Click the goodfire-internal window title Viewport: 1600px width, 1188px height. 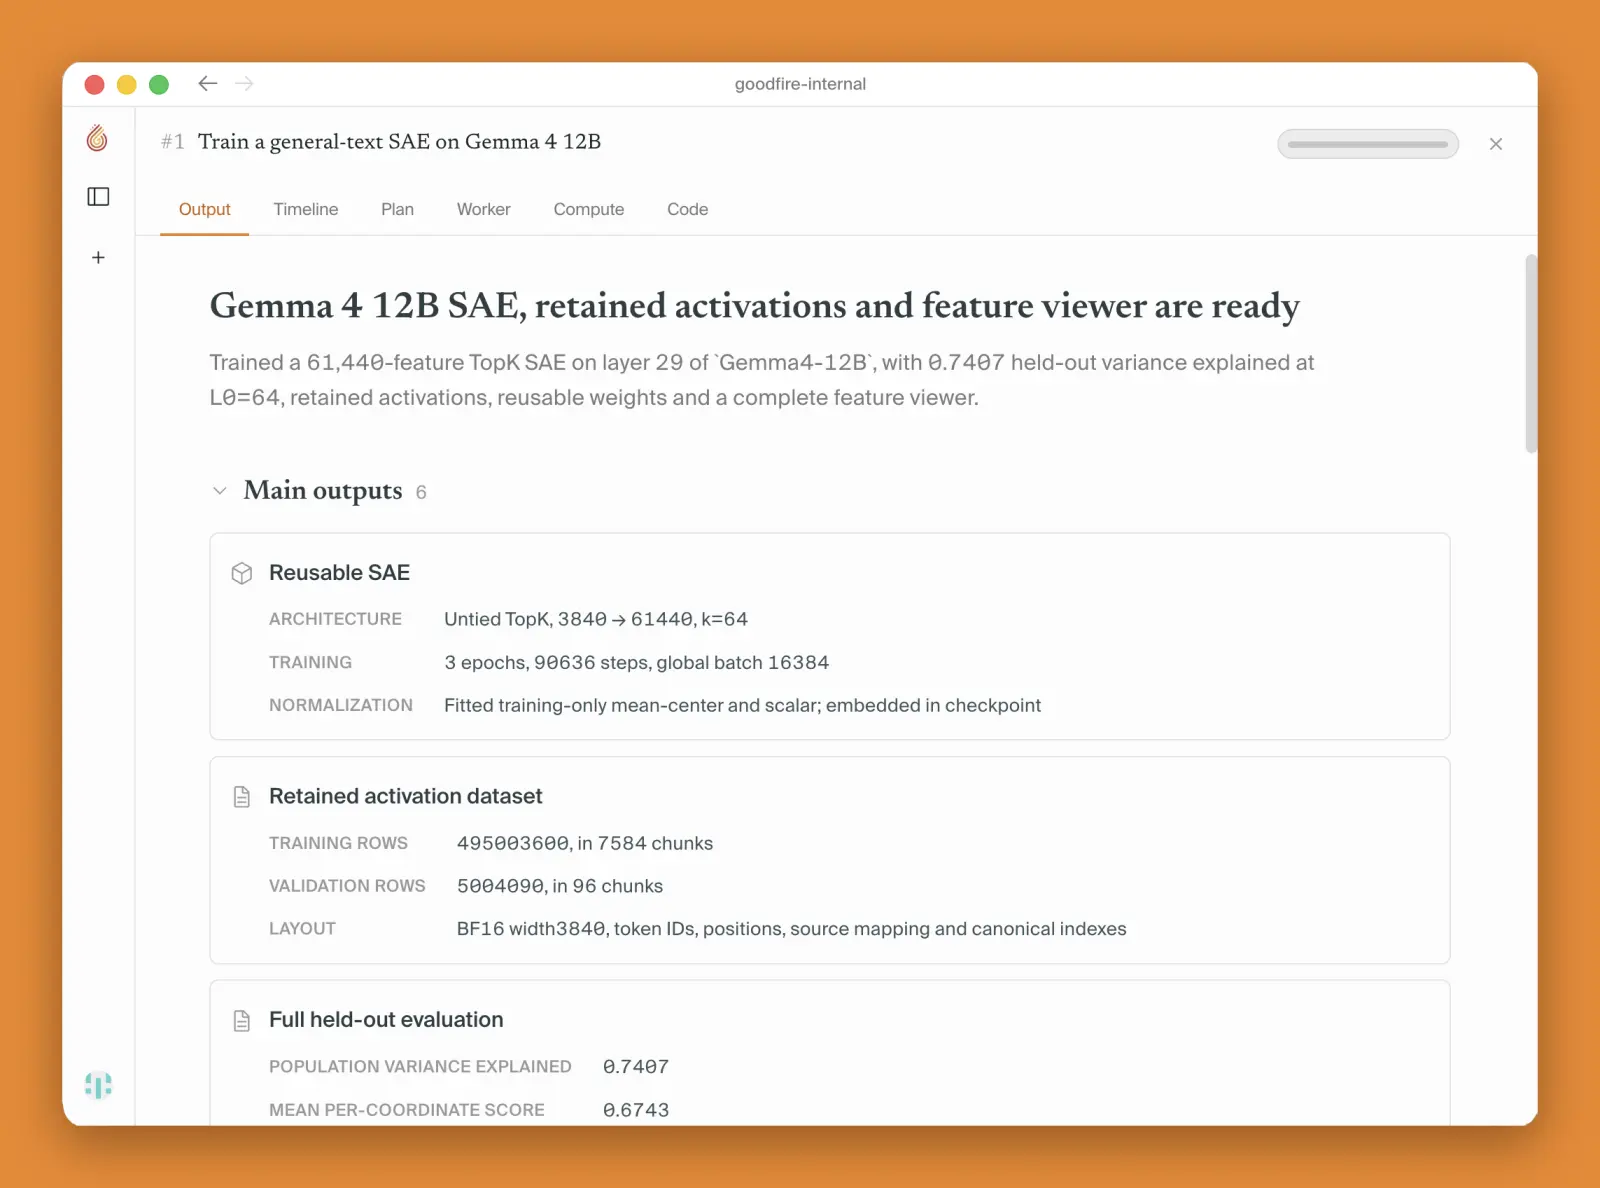click(x=800, y=84)
